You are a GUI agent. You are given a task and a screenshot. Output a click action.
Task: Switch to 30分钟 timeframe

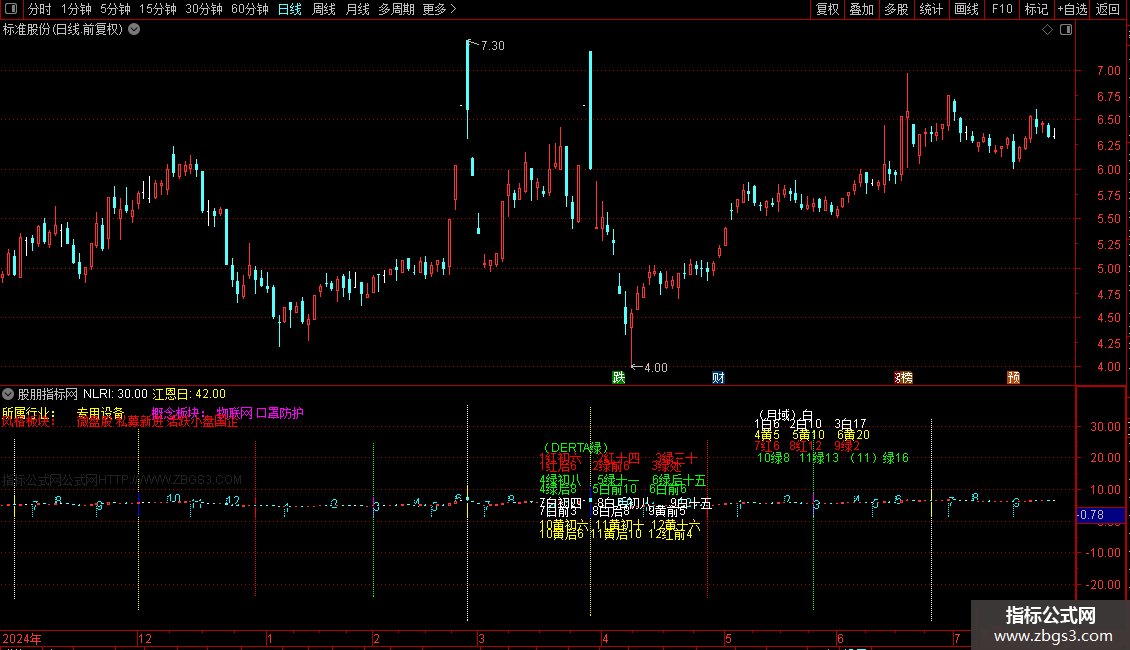(204, 9)
